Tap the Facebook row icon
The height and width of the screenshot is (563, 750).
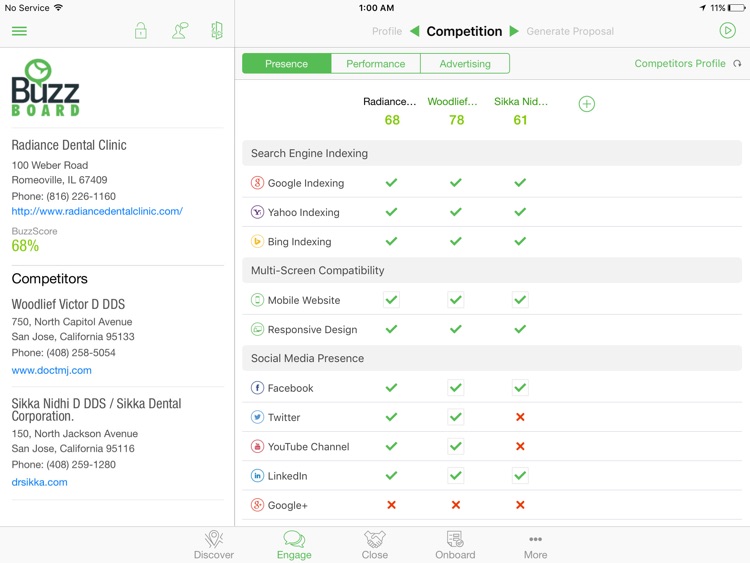pos(257,387)
